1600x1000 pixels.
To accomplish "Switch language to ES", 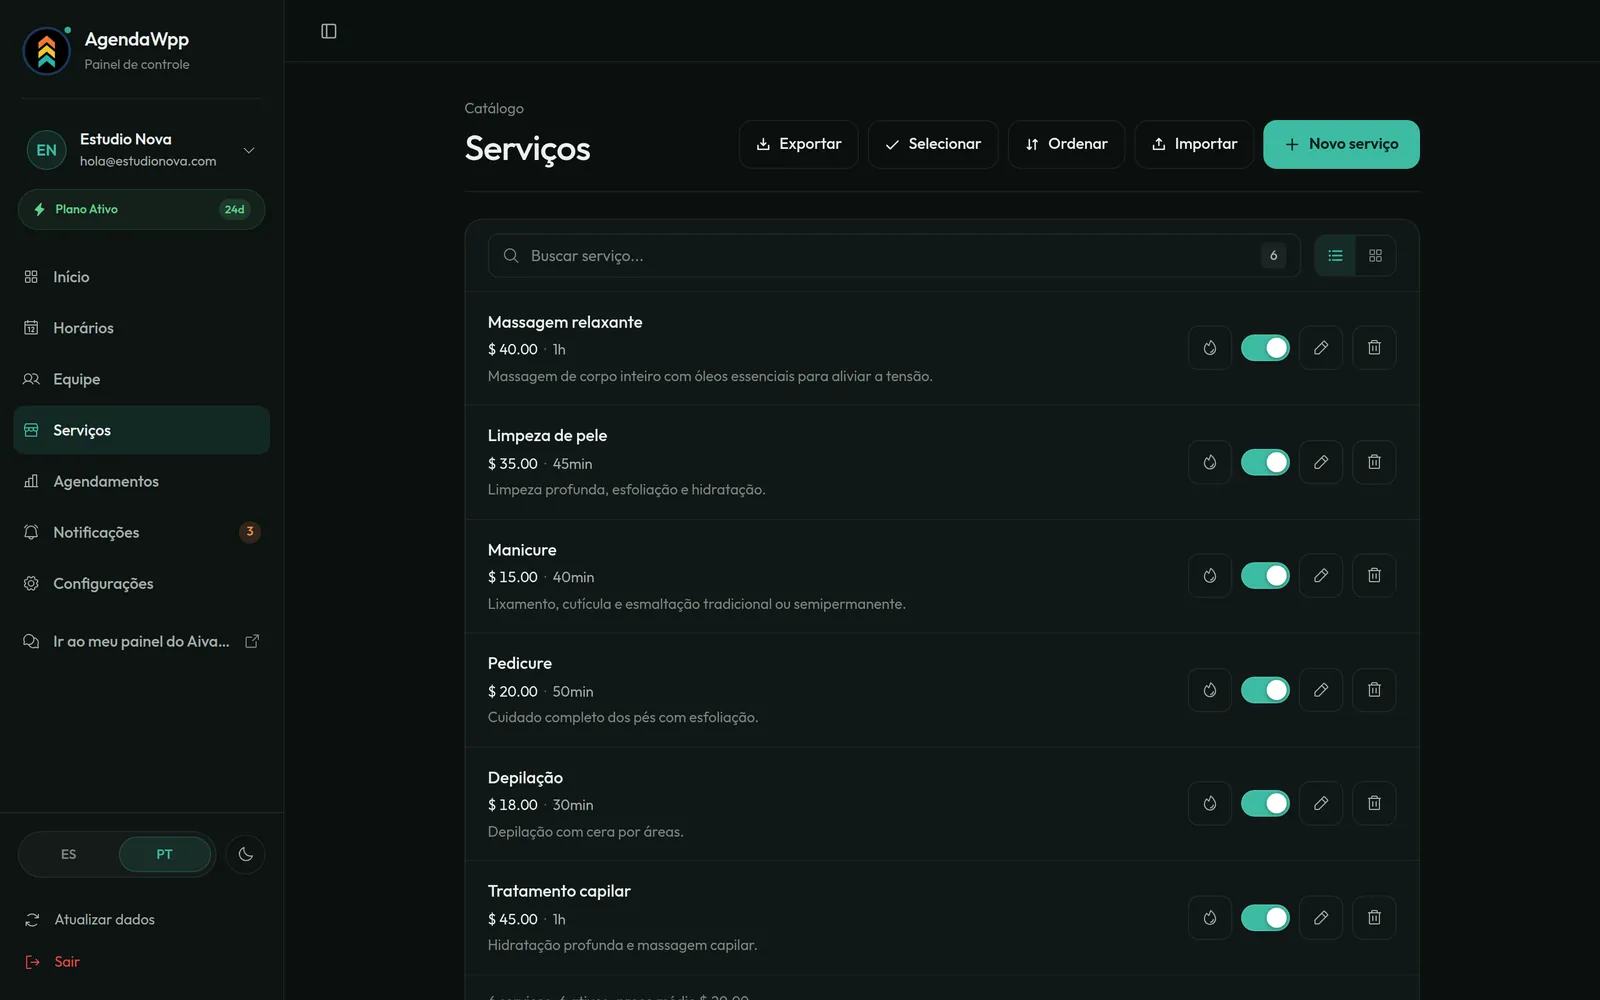I will tap(68, 854).
